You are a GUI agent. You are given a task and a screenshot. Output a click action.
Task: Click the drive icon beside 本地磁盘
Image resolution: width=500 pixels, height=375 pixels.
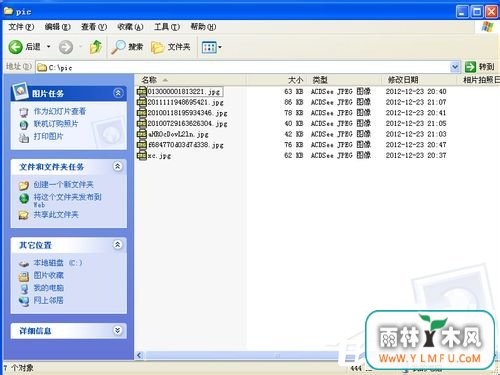24,264
